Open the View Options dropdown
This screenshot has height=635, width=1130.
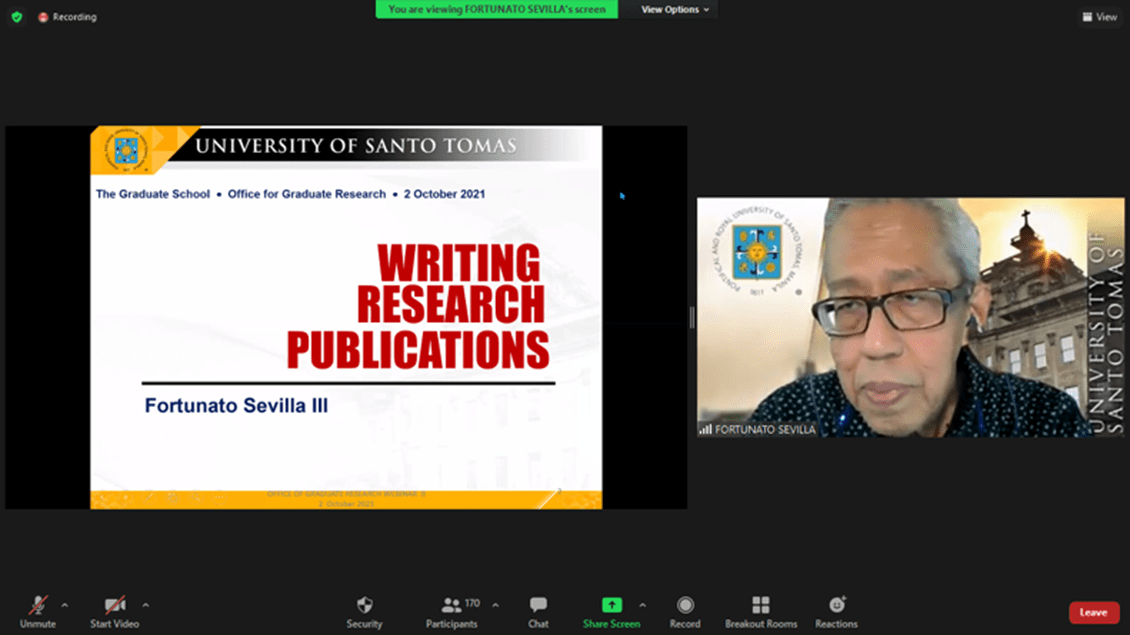[675, 9]
